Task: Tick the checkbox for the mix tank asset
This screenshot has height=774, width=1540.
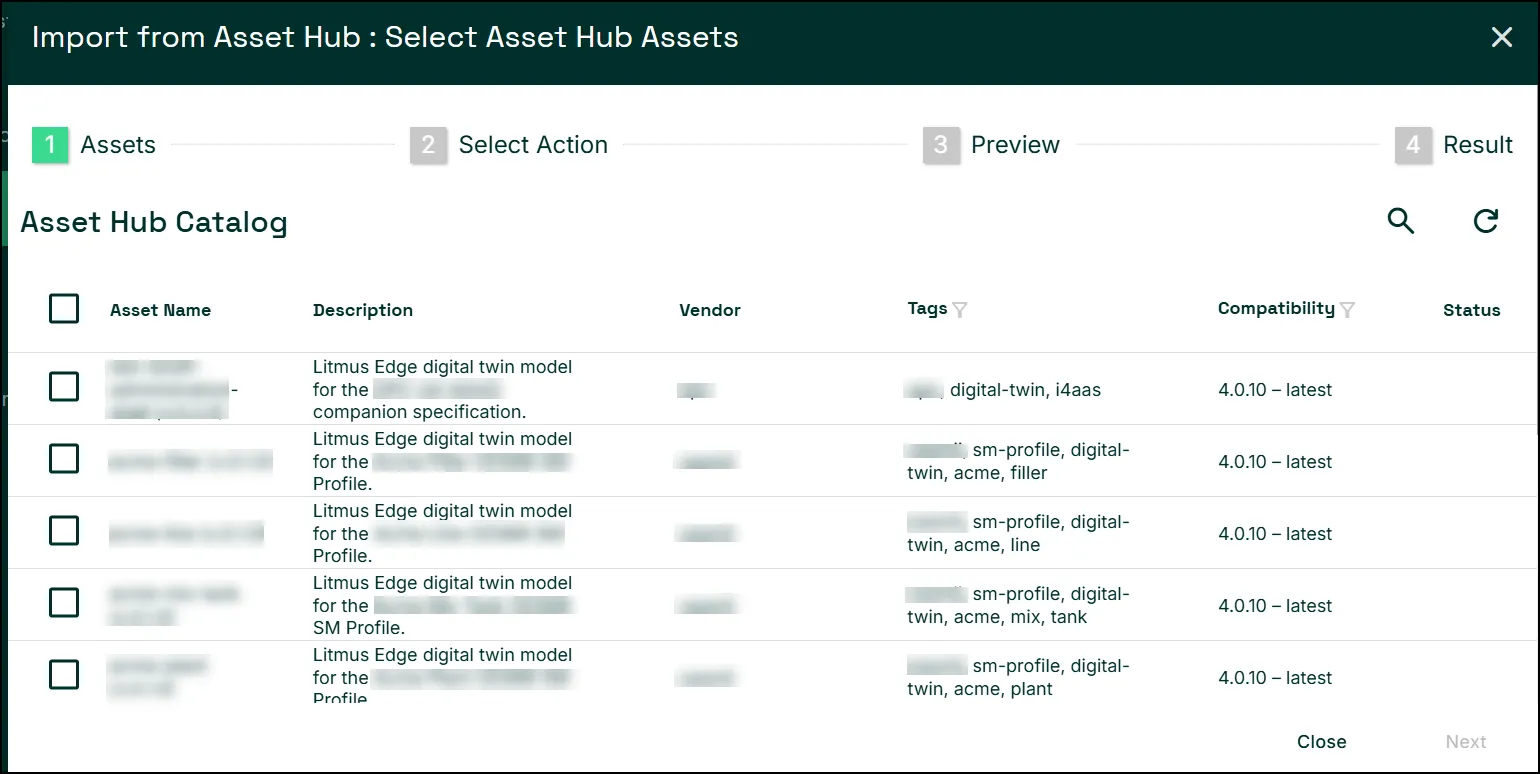Action: click(64, 602)
